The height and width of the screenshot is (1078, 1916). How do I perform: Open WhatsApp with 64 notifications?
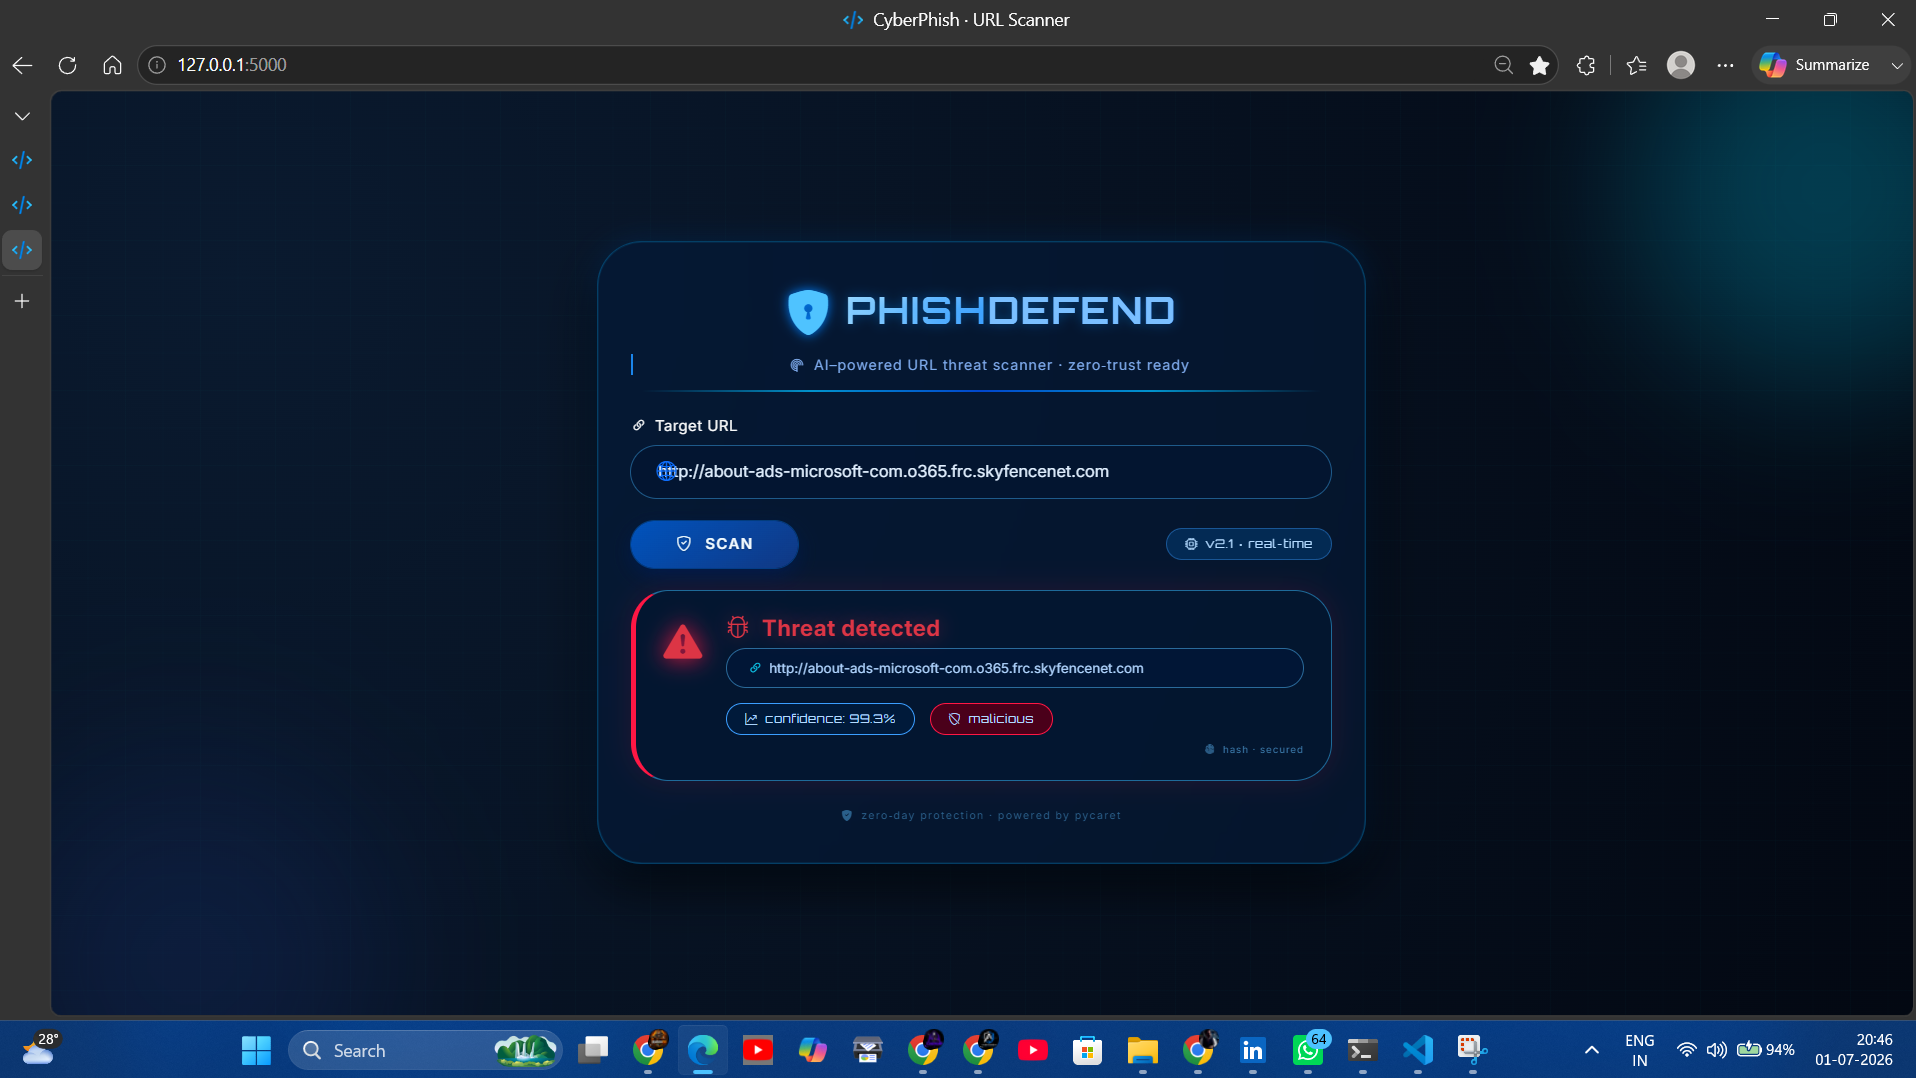1308,1050
